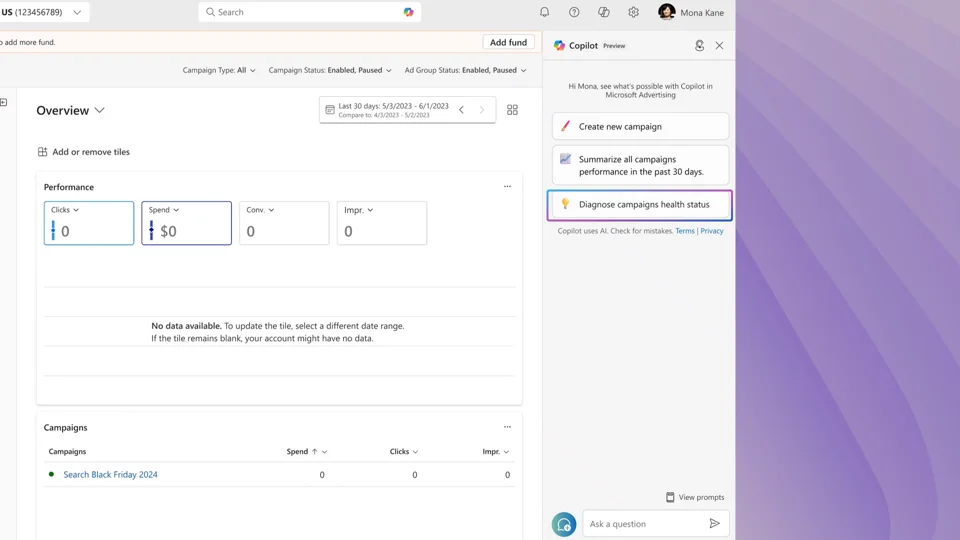Screen dimensions: 960x540
Task: Change the Spend metric dropdown
Action: click(164, 209)
